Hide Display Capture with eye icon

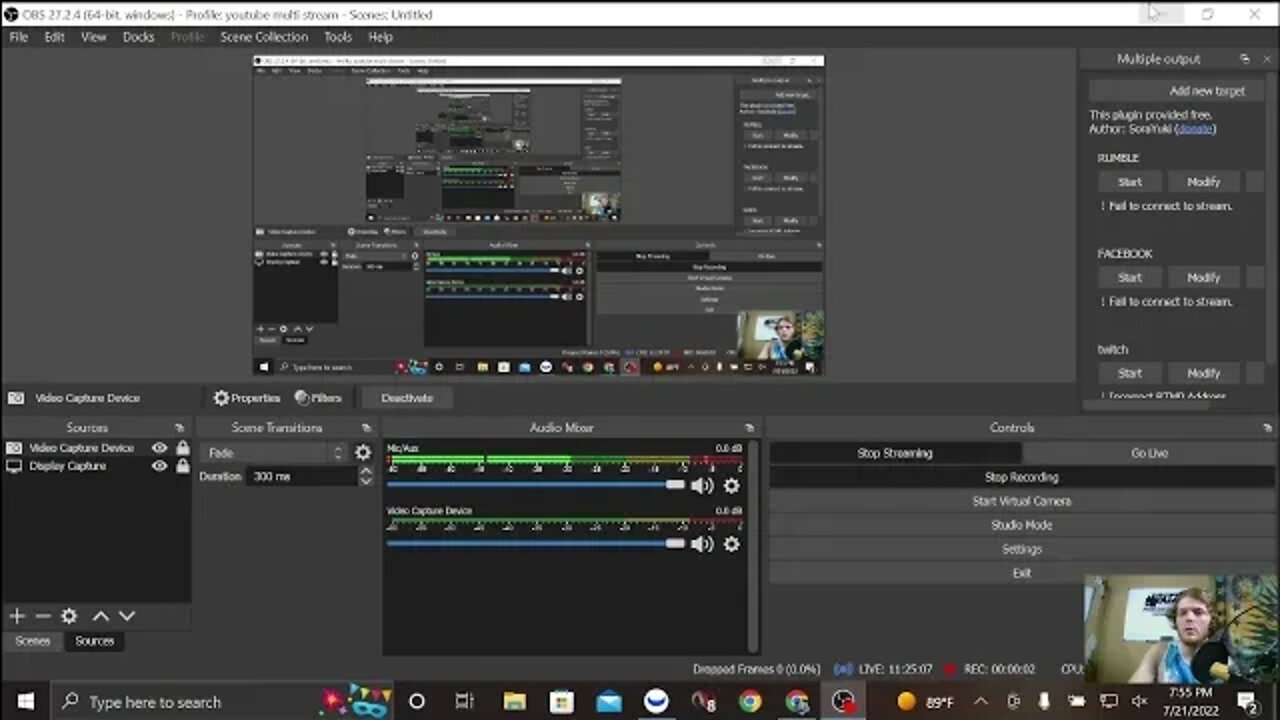[x=159, y=466]
